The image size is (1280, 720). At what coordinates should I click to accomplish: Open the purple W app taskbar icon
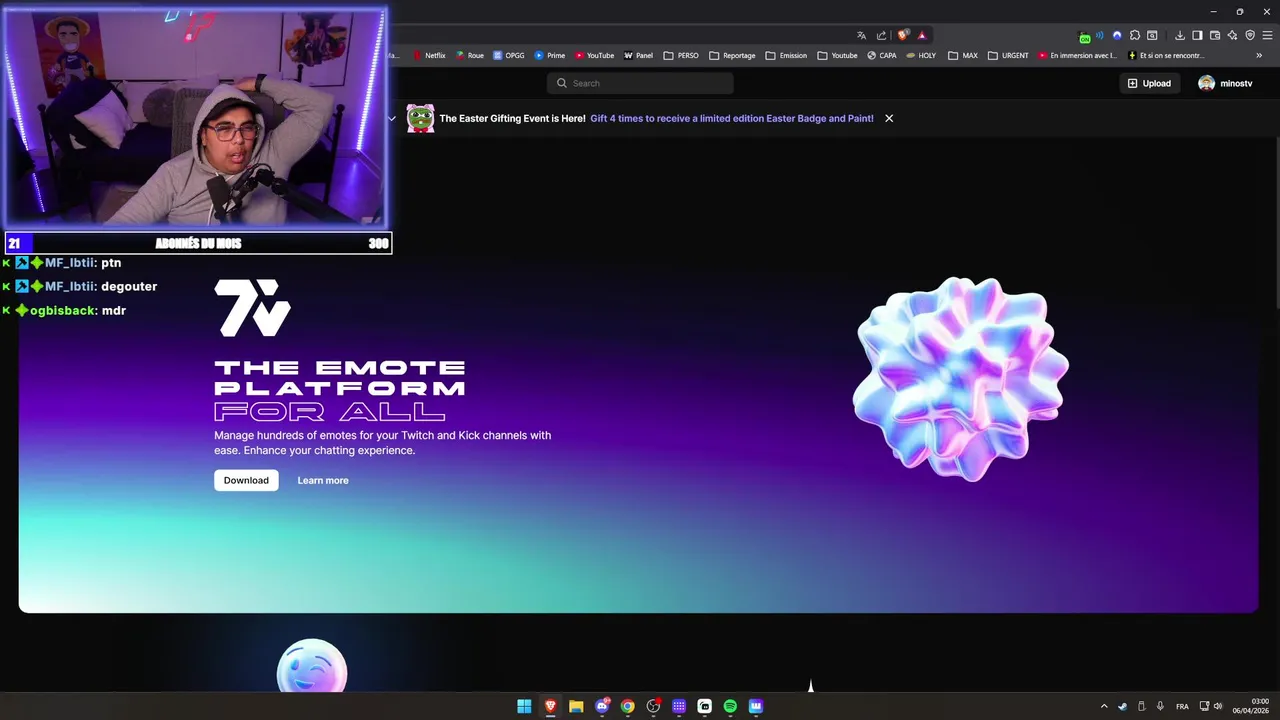756,706
